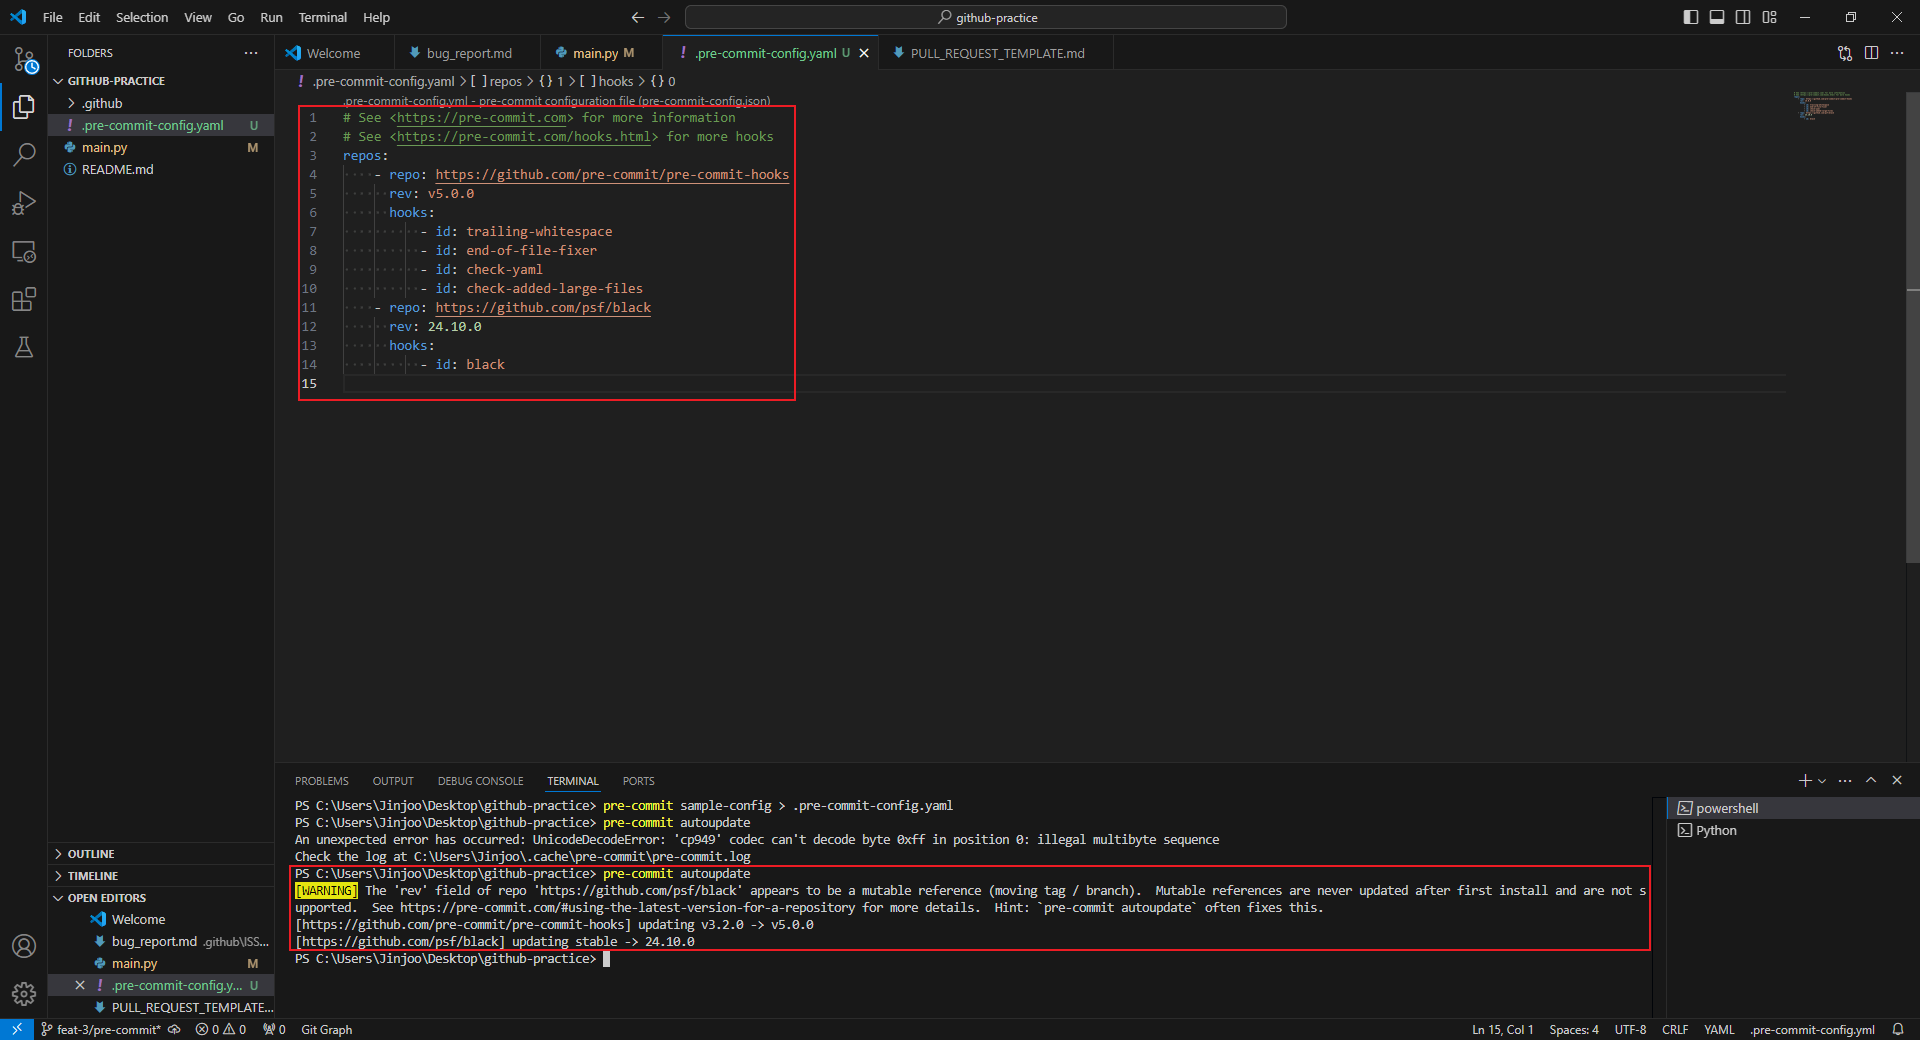Switch to the PROBLEMS panel tab
The width and height of the screenshot is (1920, 1040).
(322, 781)
